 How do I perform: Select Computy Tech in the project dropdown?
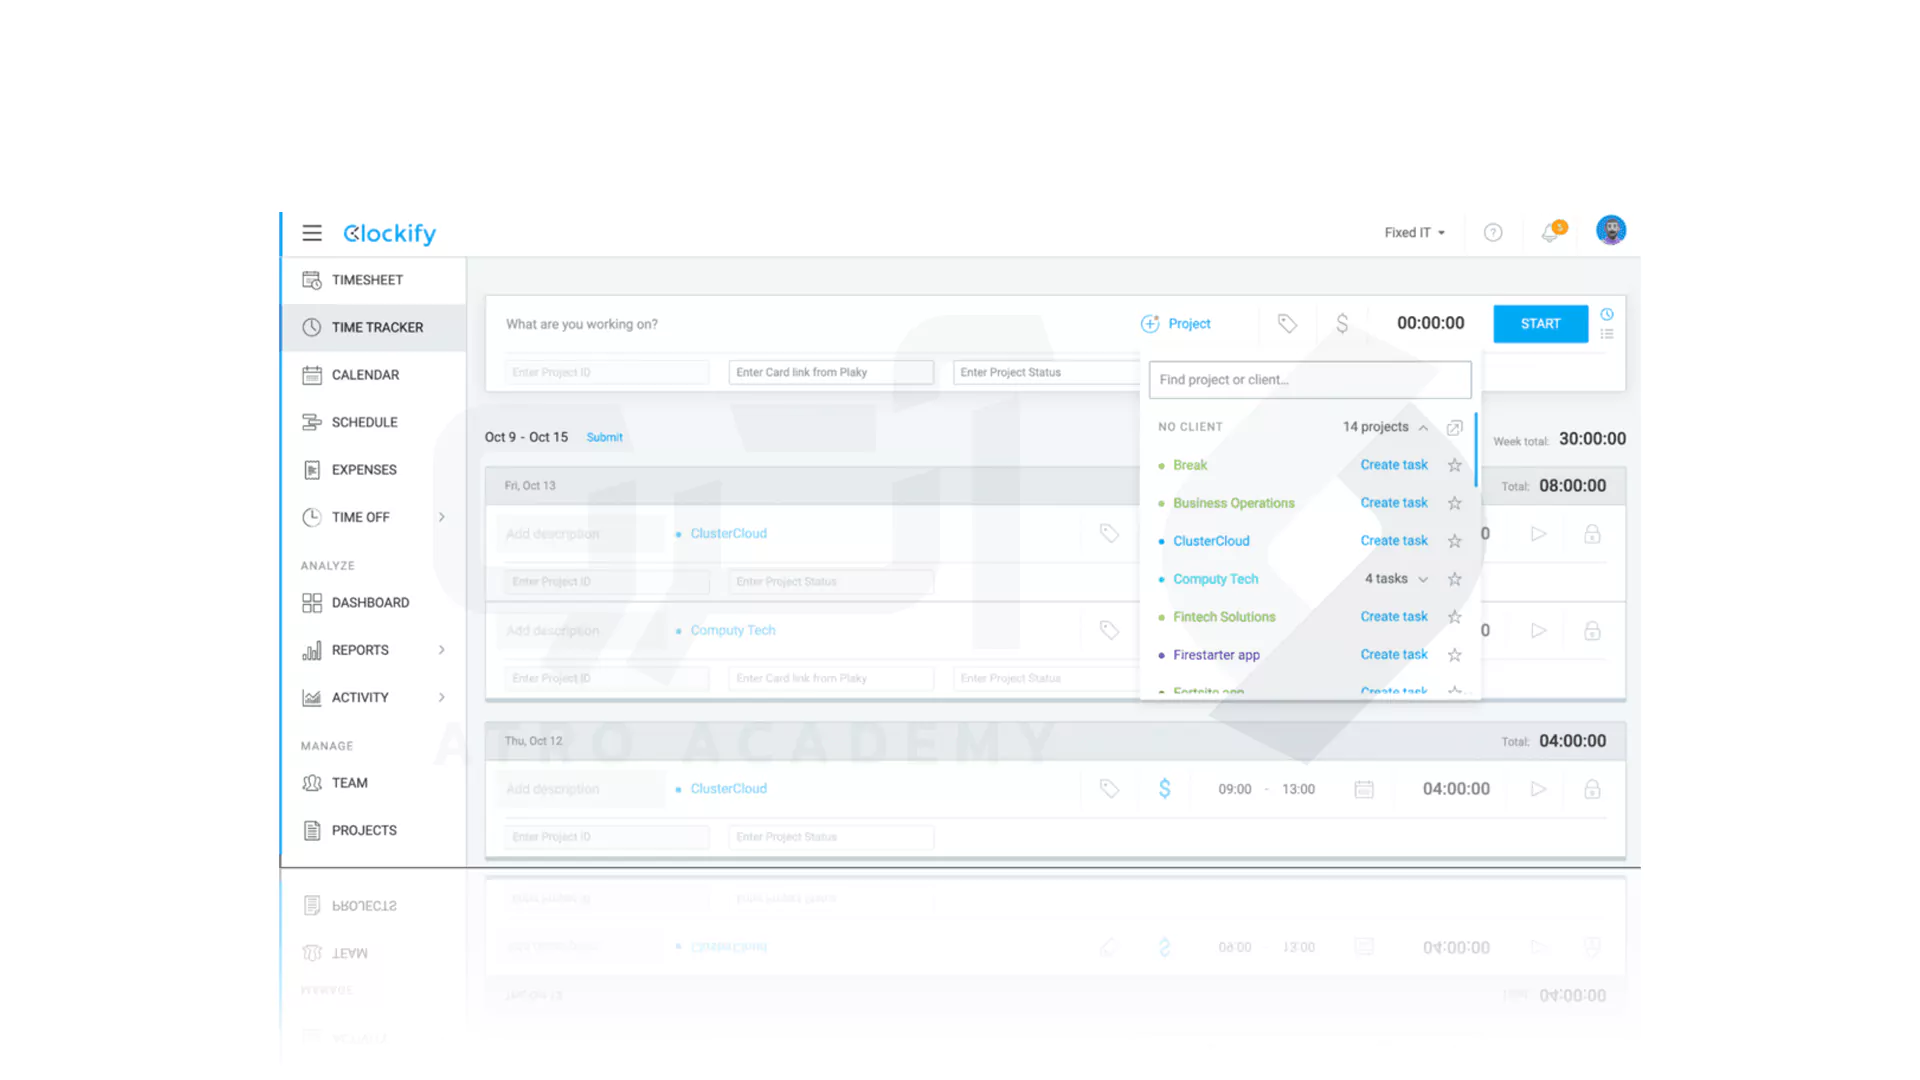(x=1216, y=579)
